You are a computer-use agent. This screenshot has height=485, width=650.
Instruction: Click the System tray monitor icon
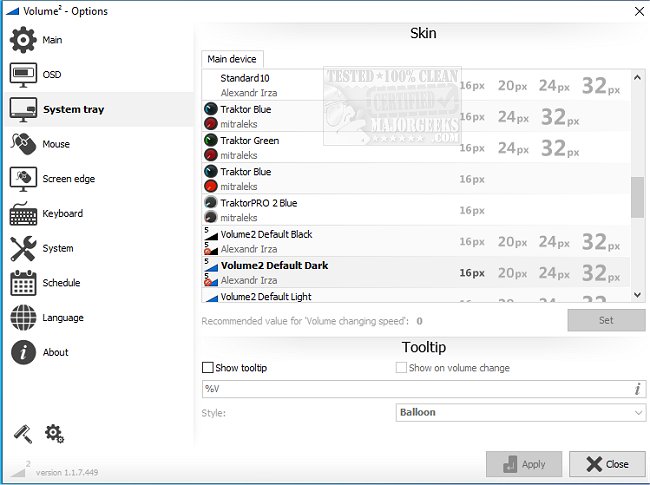pyautogui.click(x=23, y=109)
